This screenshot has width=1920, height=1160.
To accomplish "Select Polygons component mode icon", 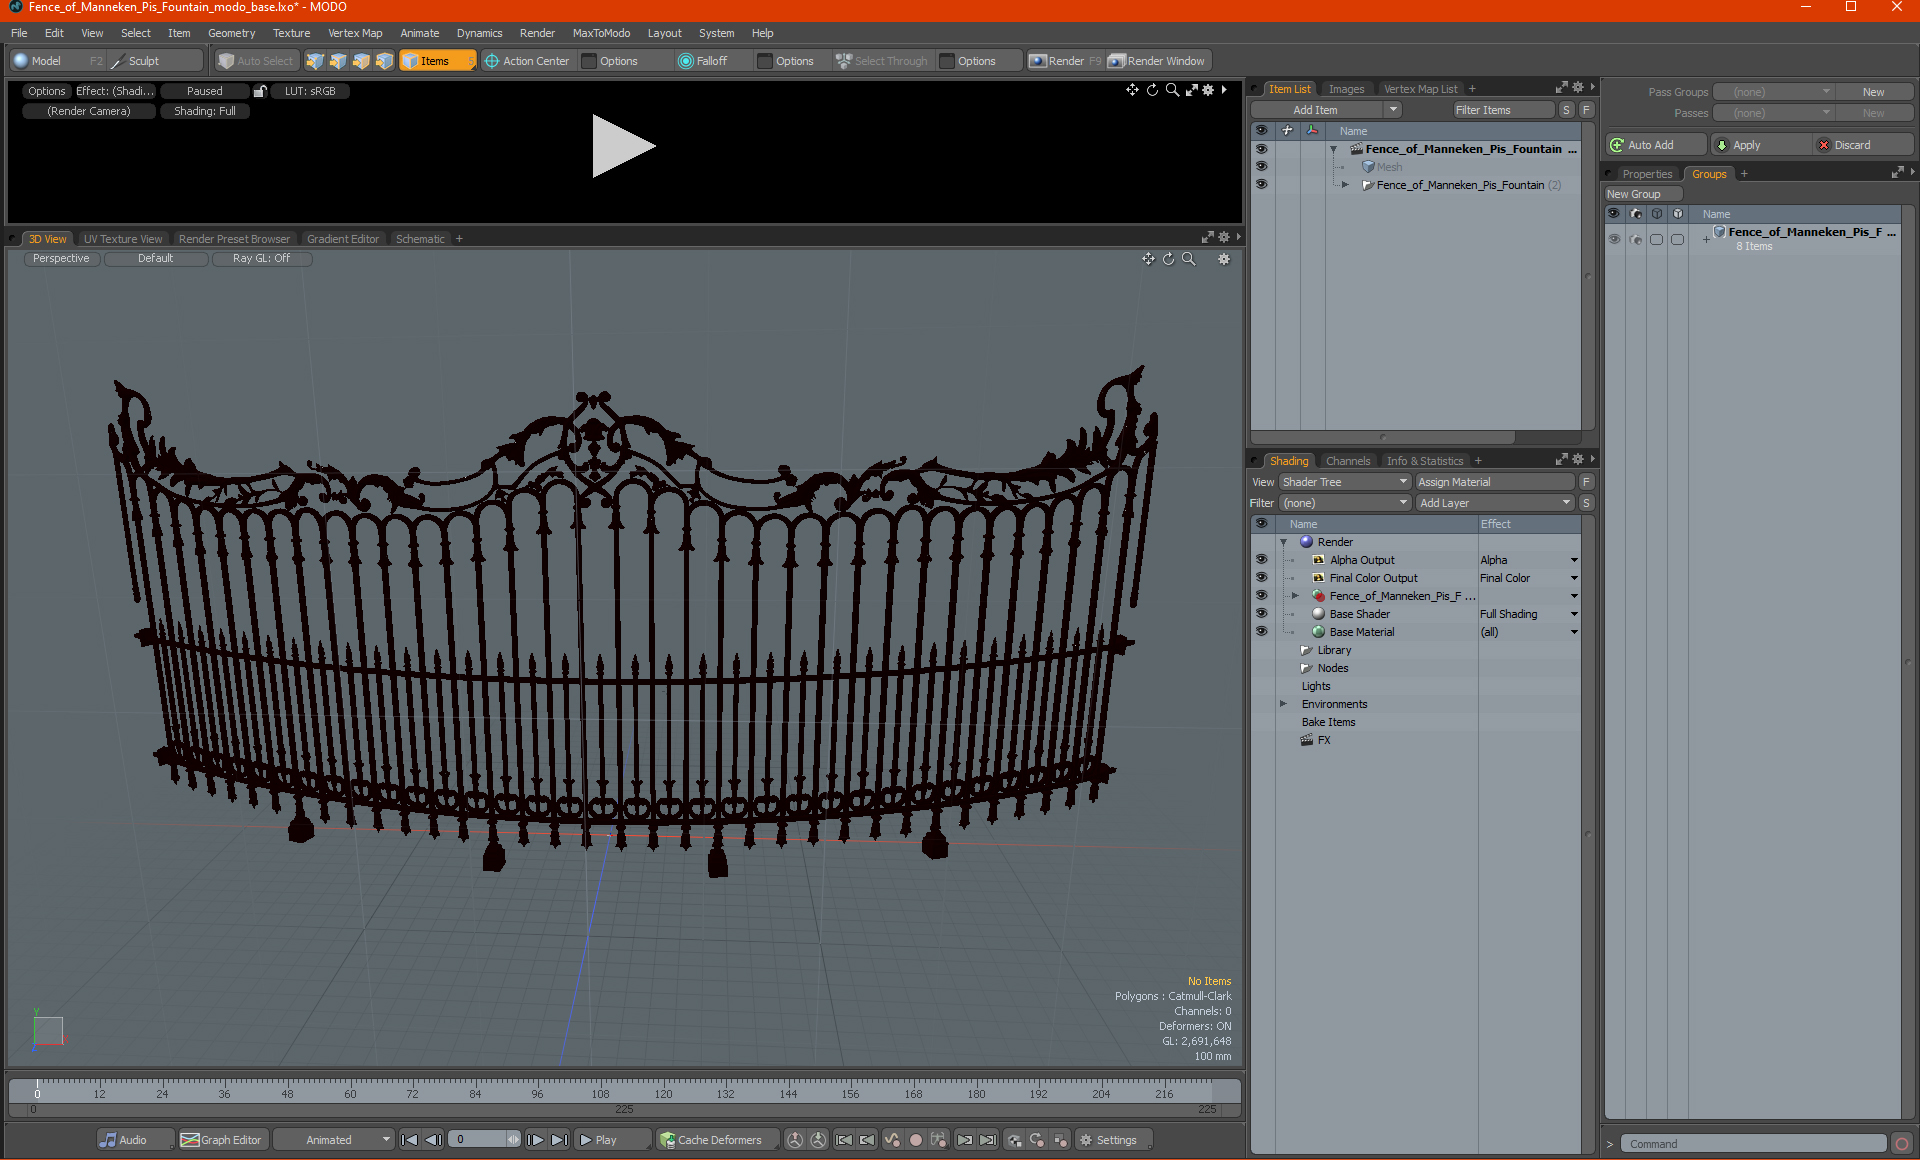I will point(361,61).
